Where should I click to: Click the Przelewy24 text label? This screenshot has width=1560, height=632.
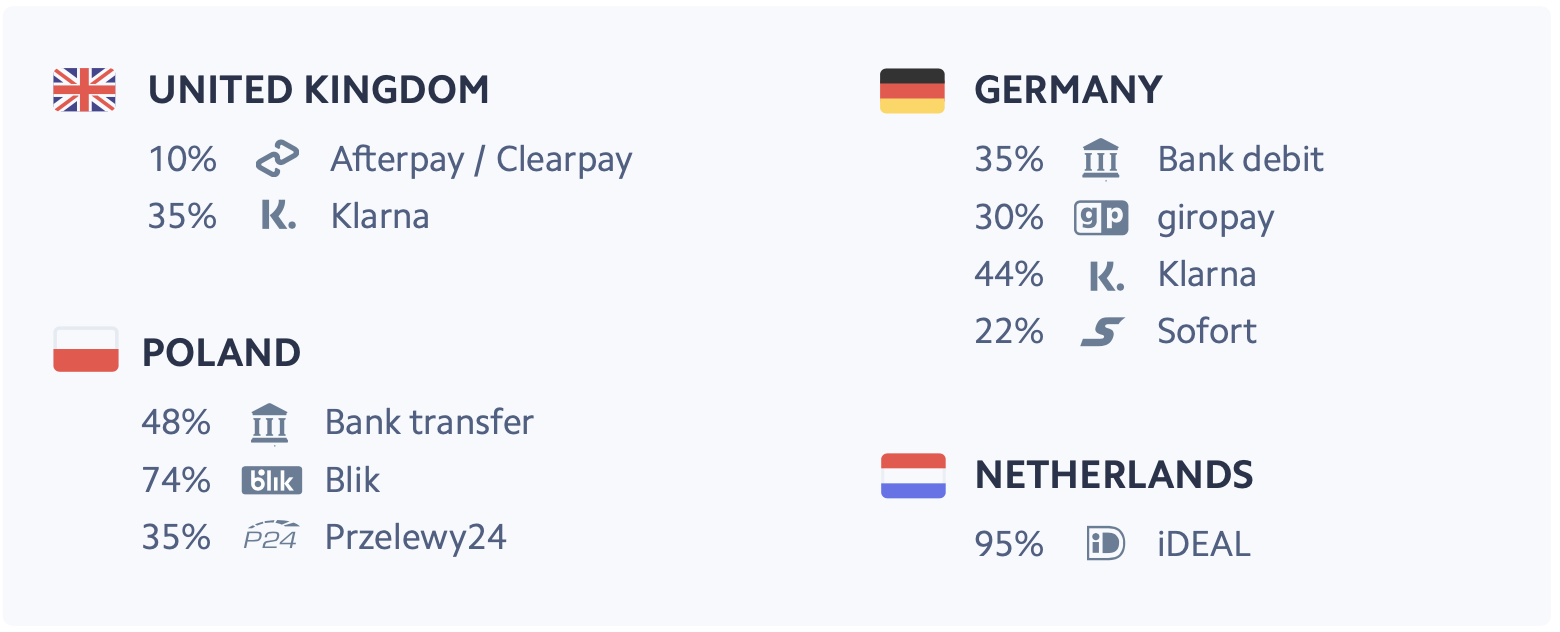pyautogui.click(x=416, y=538)
